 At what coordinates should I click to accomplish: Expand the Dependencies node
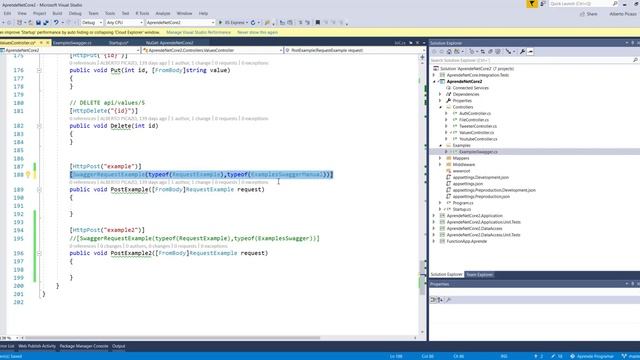(x=440, y=94)
